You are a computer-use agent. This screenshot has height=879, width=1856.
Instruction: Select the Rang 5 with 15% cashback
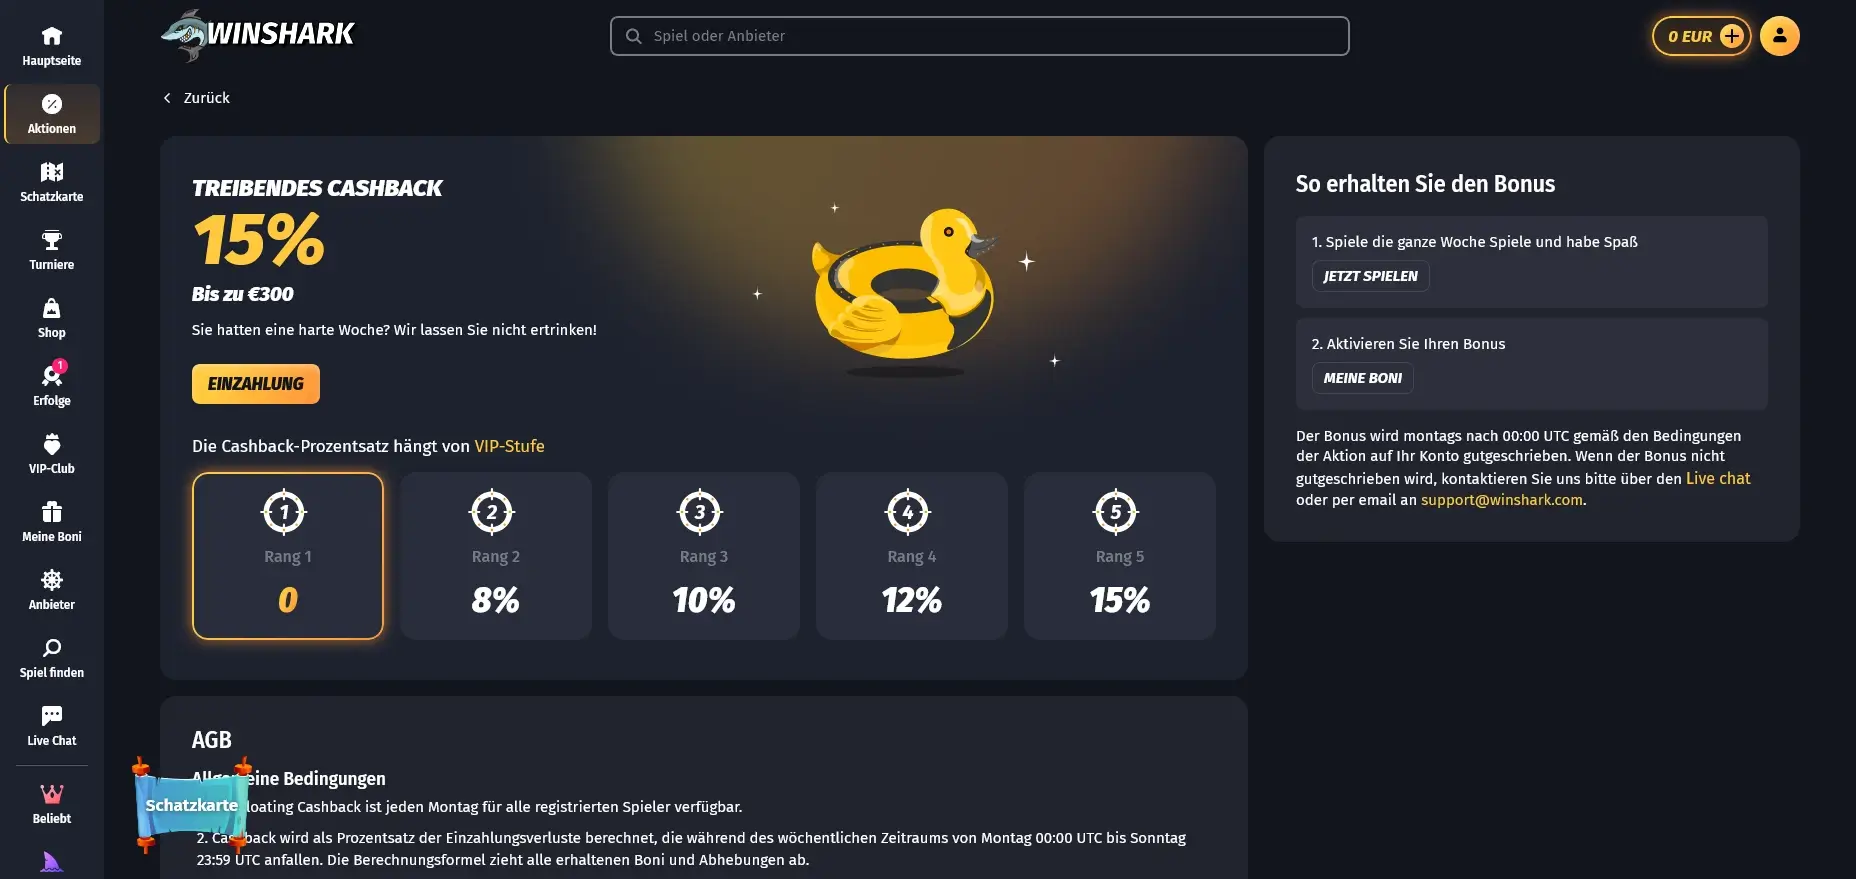tap(1119, 556)
